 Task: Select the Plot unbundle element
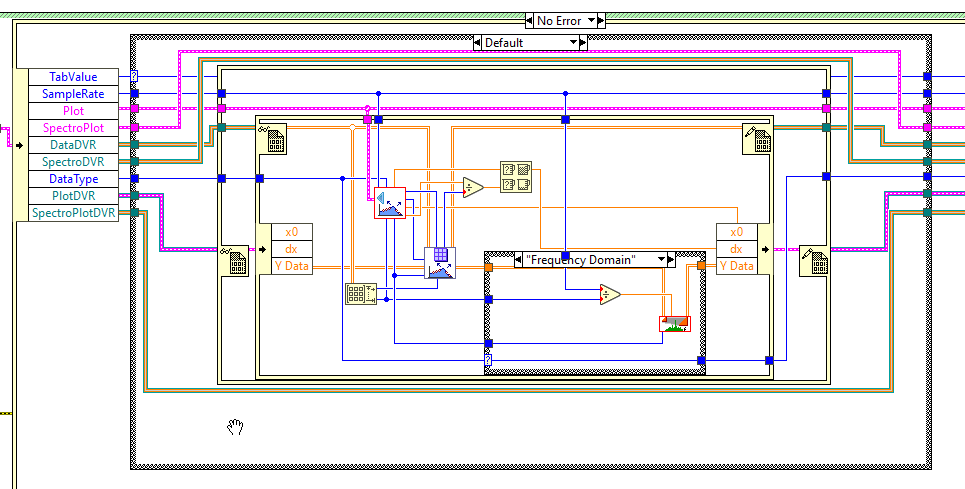73,111
